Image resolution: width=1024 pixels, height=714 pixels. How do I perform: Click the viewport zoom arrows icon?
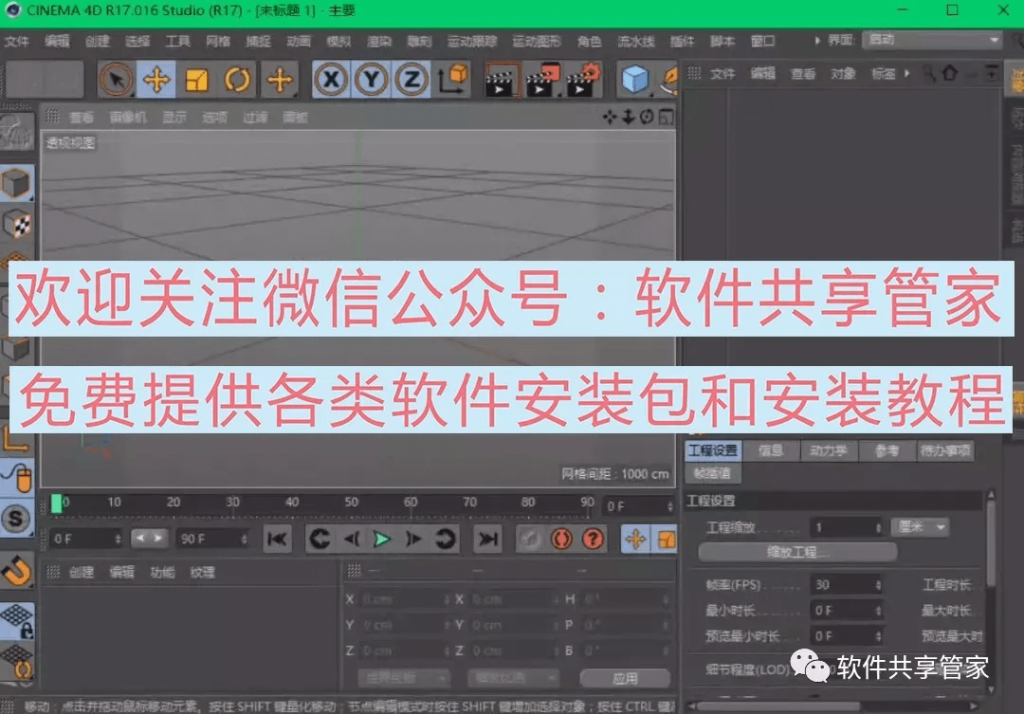(x=628, y=117)
